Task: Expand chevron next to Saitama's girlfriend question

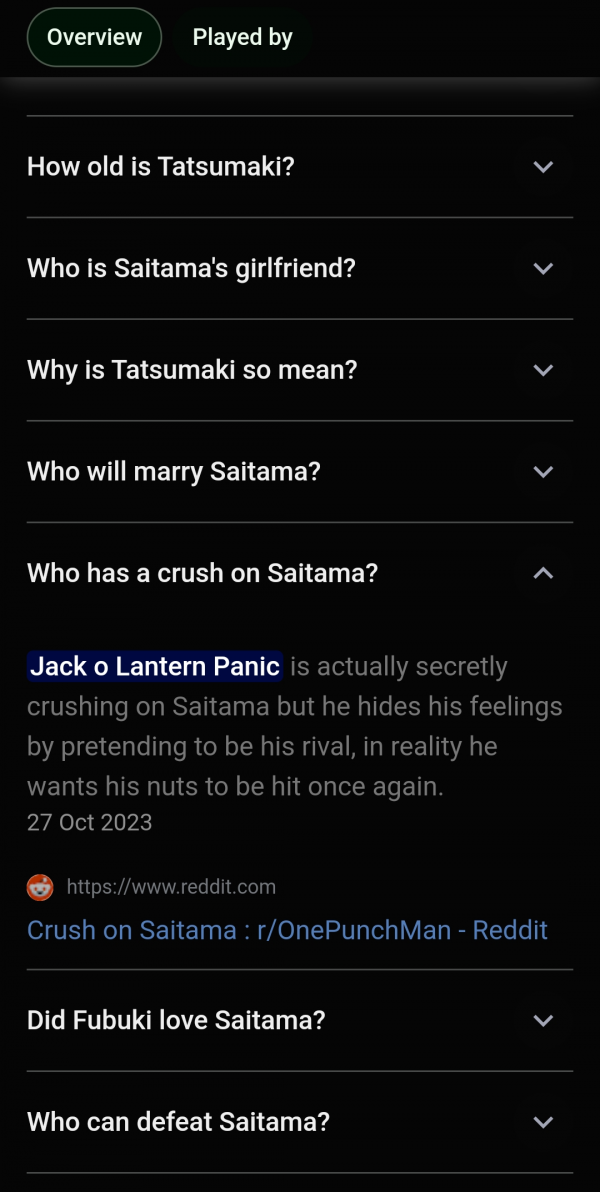Action: click(543, 268)
